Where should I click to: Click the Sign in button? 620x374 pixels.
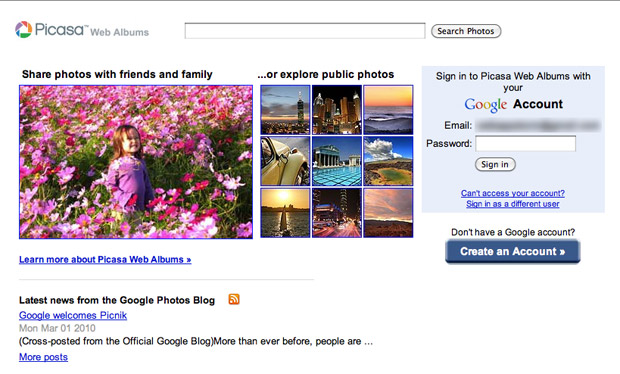point(495,164)
